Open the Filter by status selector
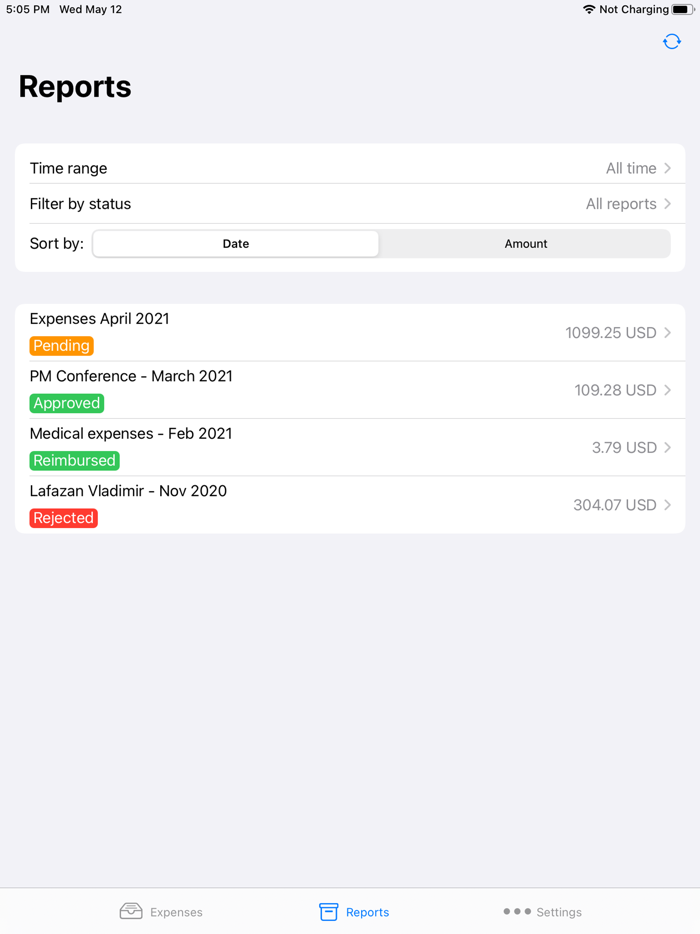The image size is (700, 934). 350,204
